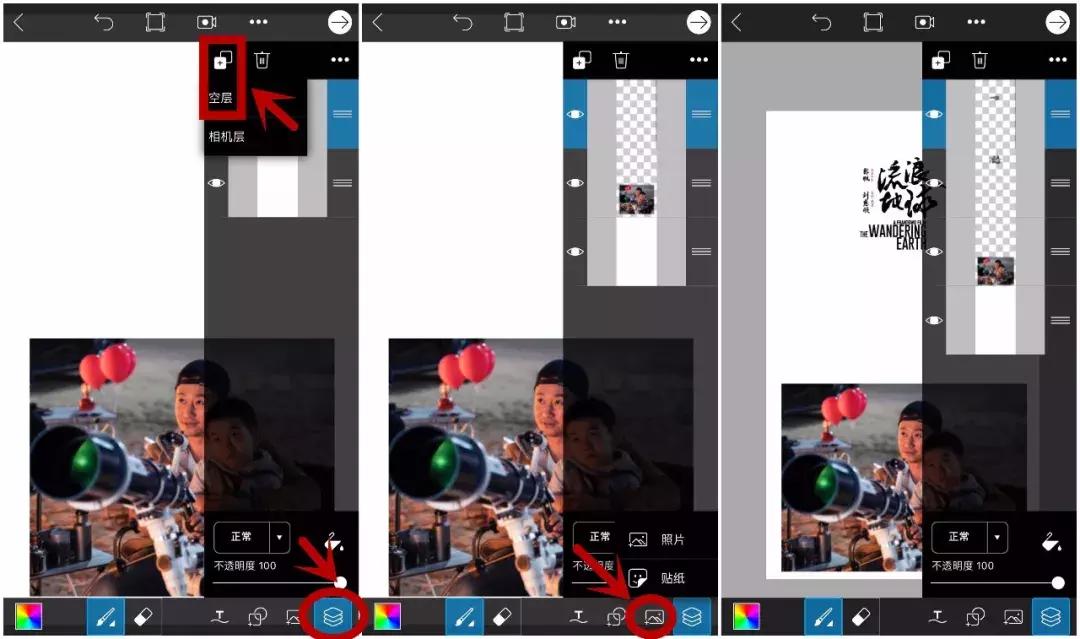Select the text tool in middle screenshot
The height and width of the screenshot is (639, 1080).
pyautogui.click(x=579, y=616)
